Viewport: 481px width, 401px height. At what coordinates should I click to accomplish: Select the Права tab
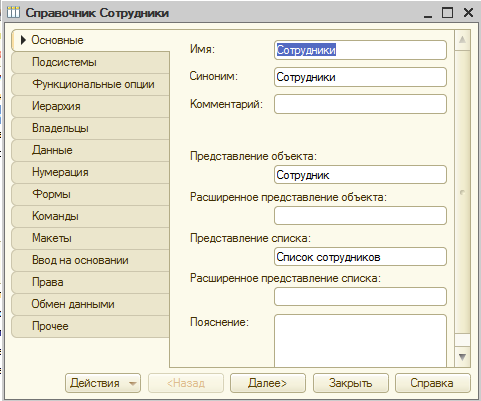90,282
